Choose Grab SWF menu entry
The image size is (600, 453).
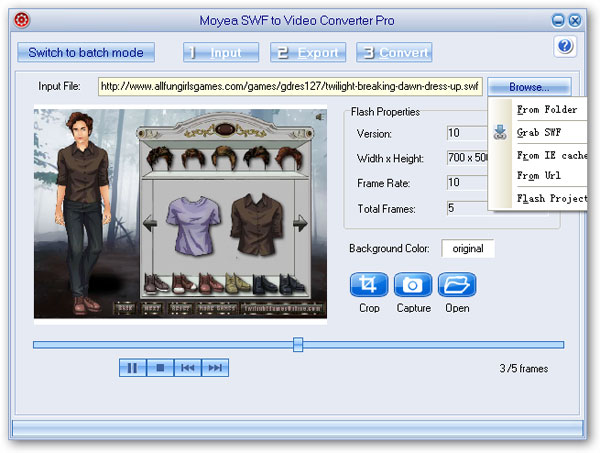tap(539, 132)
